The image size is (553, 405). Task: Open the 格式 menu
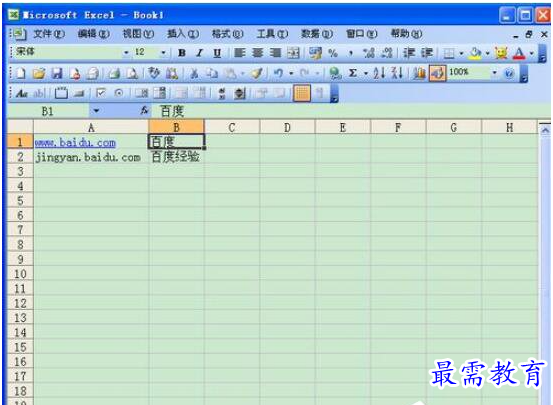point(227,34)
